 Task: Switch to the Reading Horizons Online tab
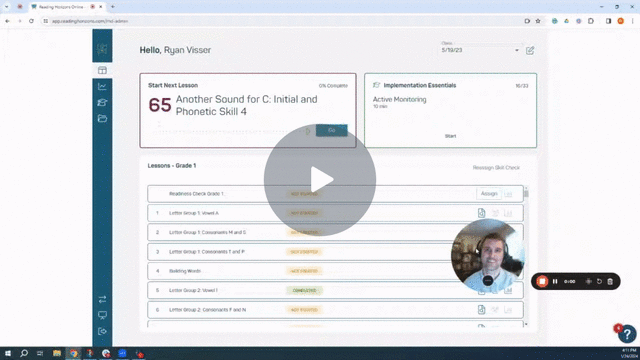click(x=62, y=7)
